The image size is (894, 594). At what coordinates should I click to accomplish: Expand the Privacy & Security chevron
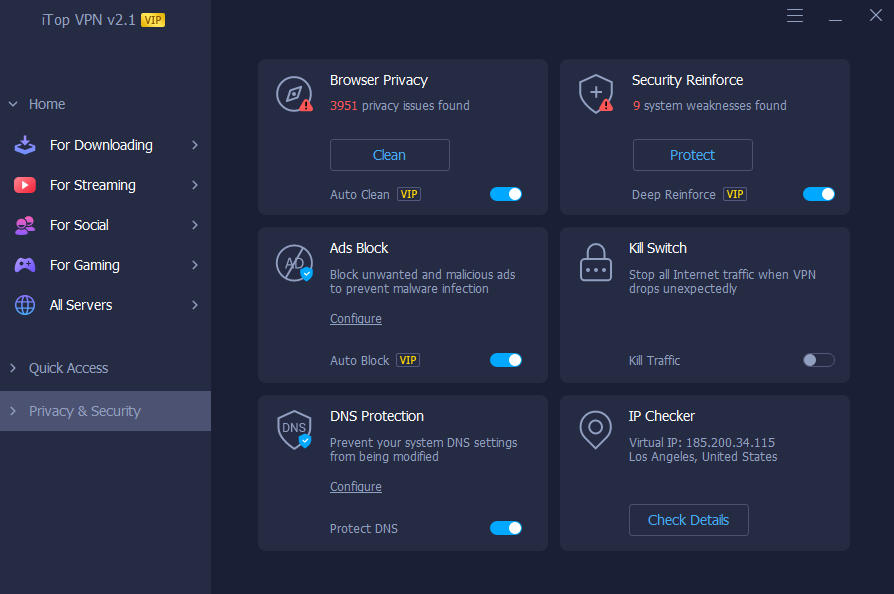[13, 411]
